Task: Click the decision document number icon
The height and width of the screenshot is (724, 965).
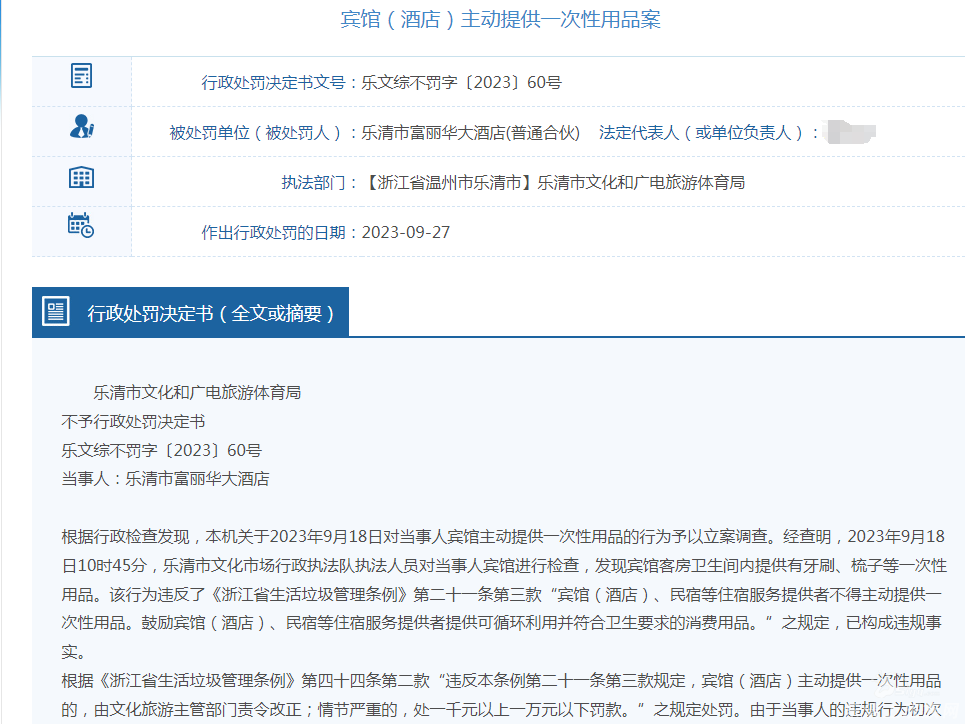Action: 81,76
